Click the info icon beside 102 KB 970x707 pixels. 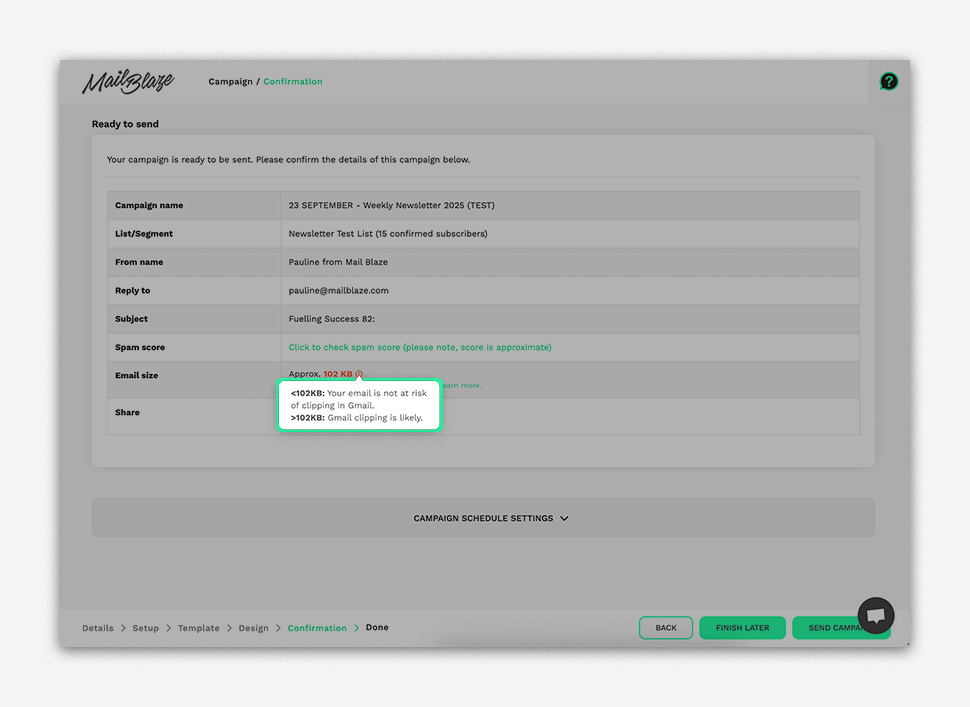(x=359, y=374)
